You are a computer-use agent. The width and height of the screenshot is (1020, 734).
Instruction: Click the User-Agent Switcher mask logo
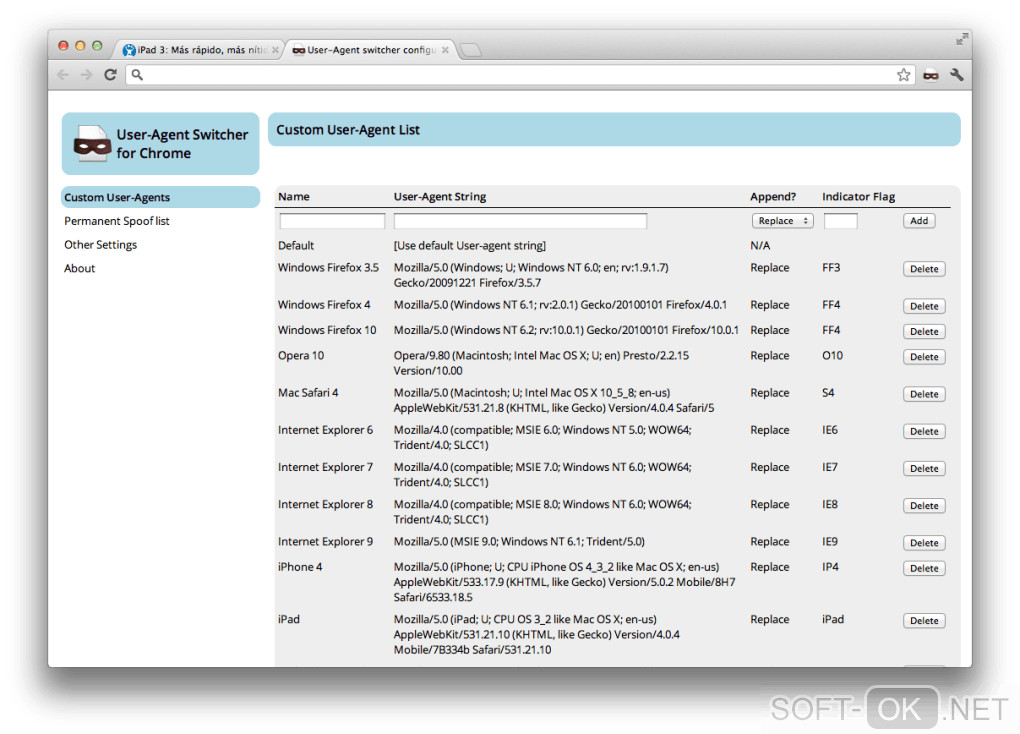pyautogui.click(x=92, y=143)
